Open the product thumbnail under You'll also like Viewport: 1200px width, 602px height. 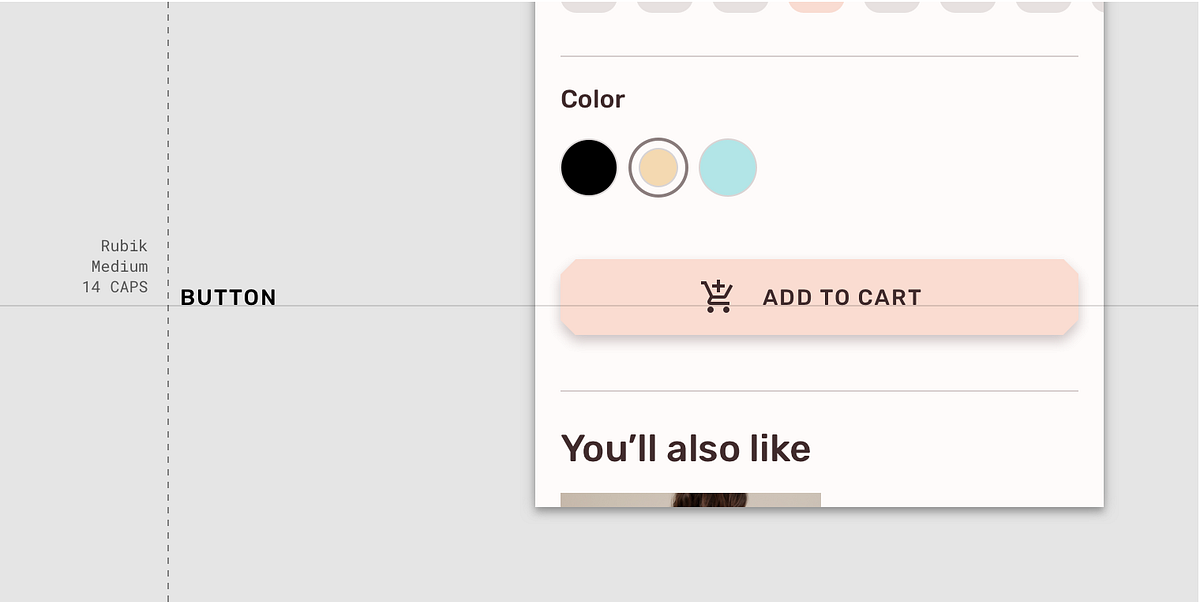(x=690, y=500)
